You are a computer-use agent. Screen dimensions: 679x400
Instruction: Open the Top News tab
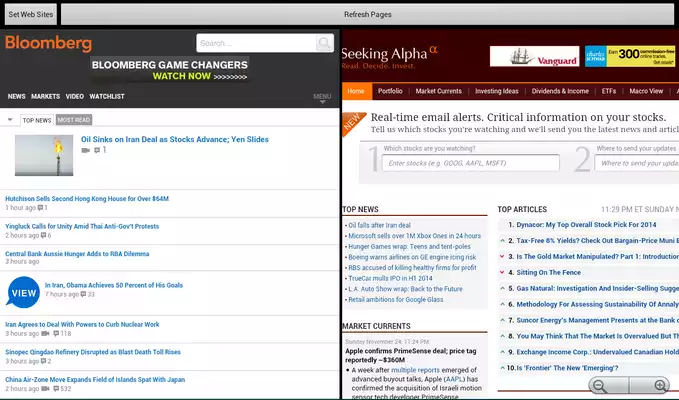point(37,120)
